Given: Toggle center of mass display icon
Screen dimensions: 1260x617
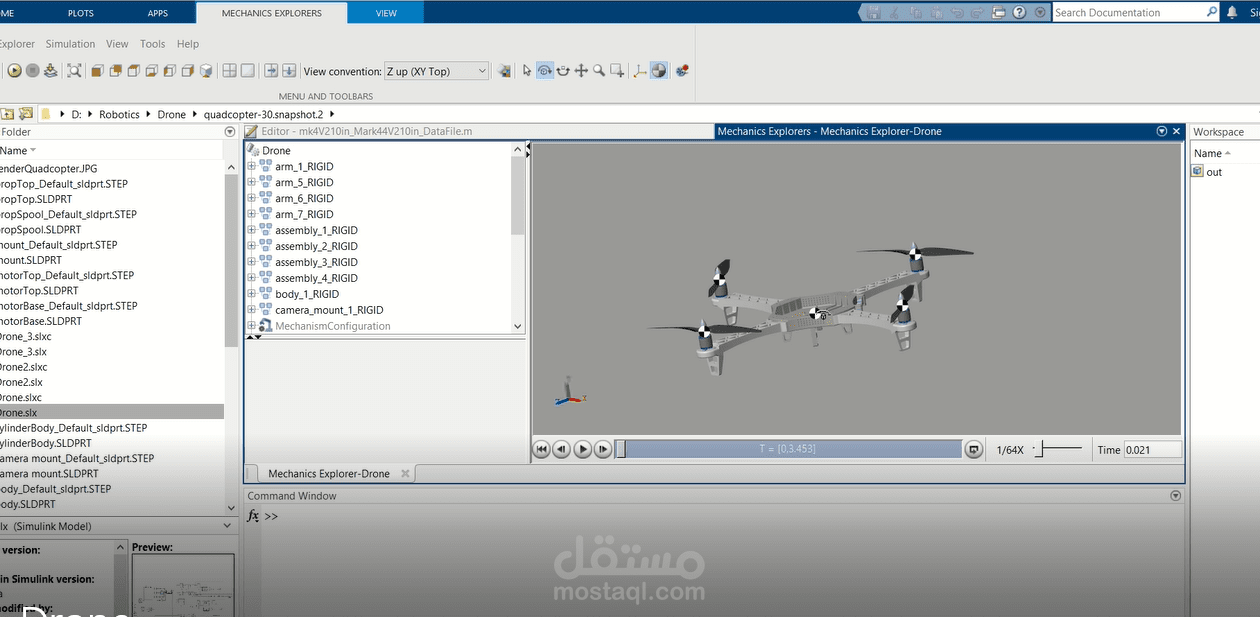Looking at the screenshot, I should tap(659, 71).
